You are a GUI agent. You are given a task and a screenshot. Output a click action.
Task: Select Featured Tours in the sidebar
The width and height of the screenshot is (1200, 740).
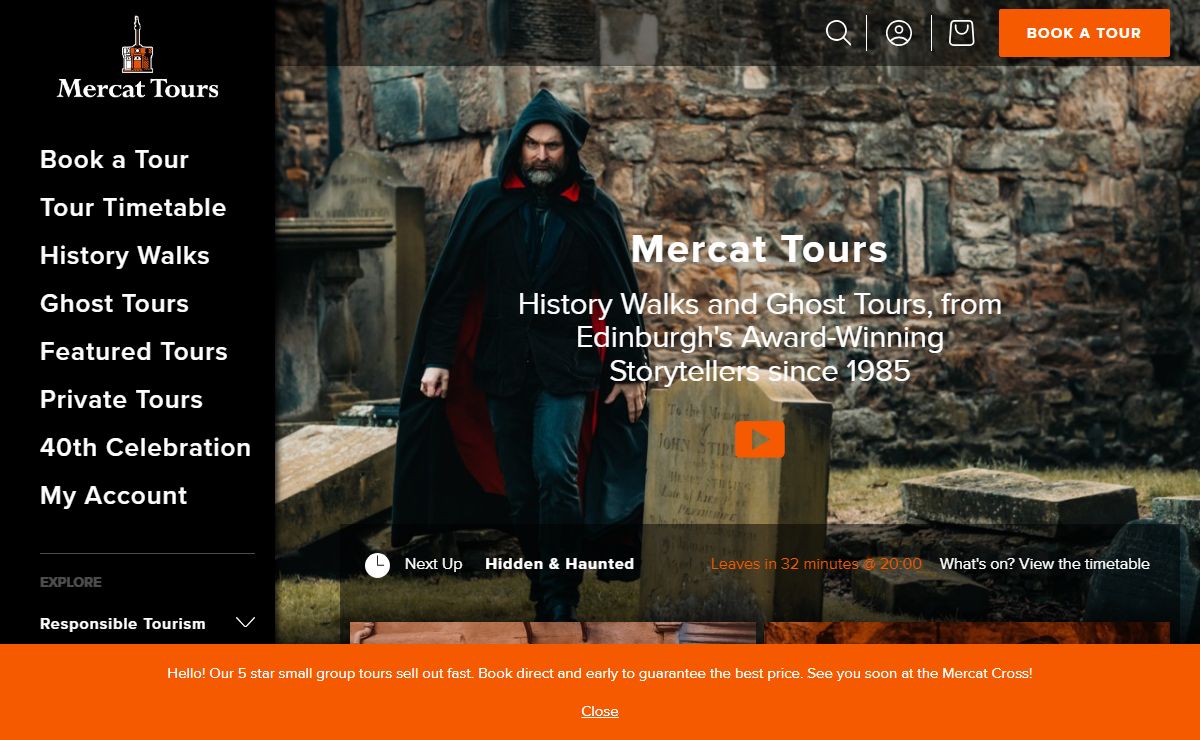tap(134, 352)
